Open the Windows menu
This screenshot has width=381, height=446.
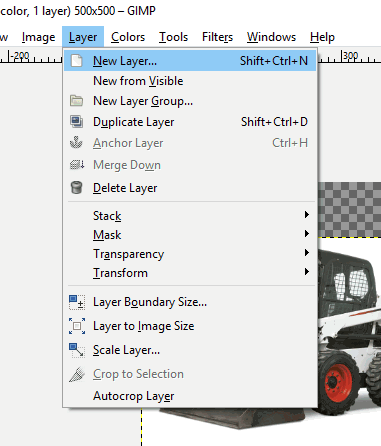point(271,37)
